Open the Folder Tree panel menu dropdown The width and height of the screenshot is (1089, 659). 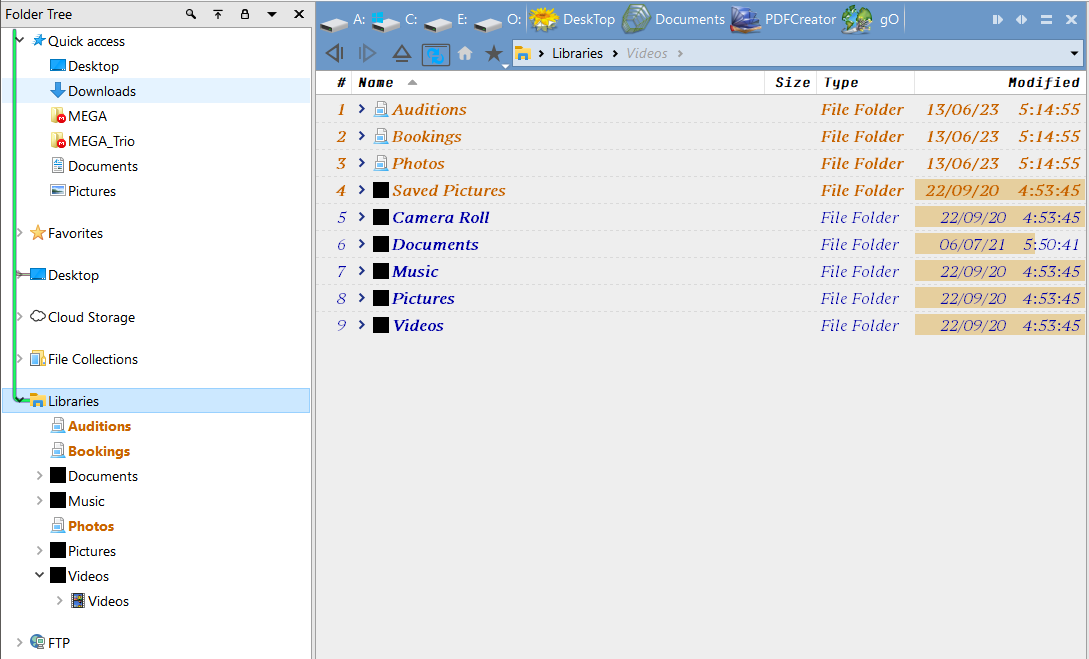272,15
